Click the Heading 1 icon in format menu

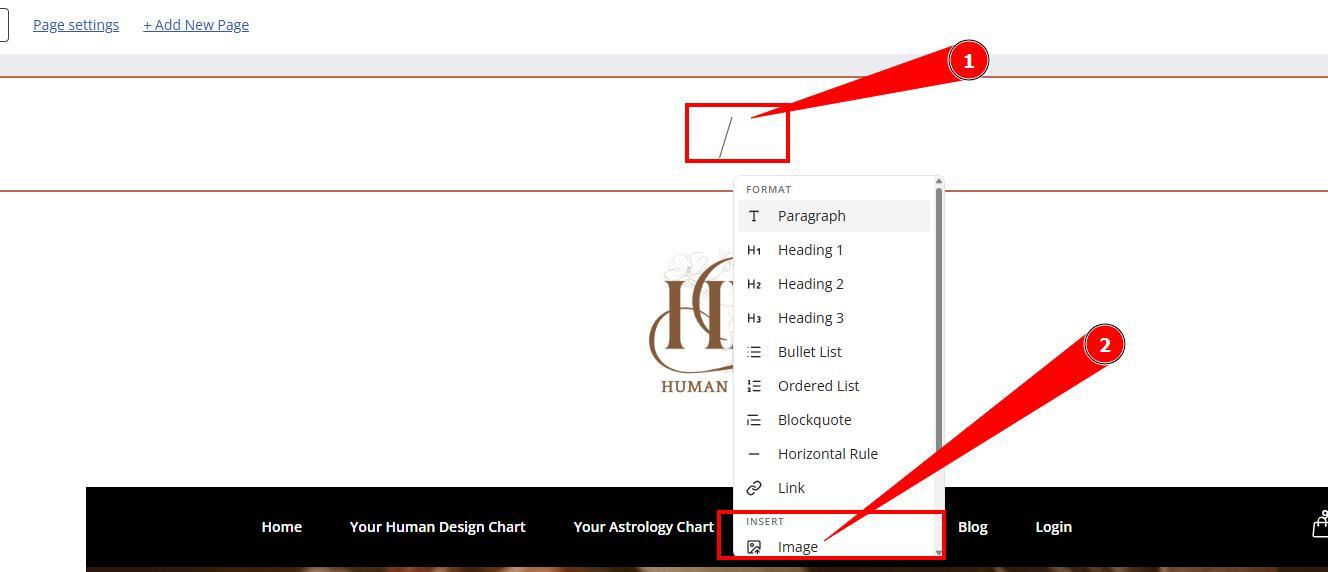tap(754, 250)
